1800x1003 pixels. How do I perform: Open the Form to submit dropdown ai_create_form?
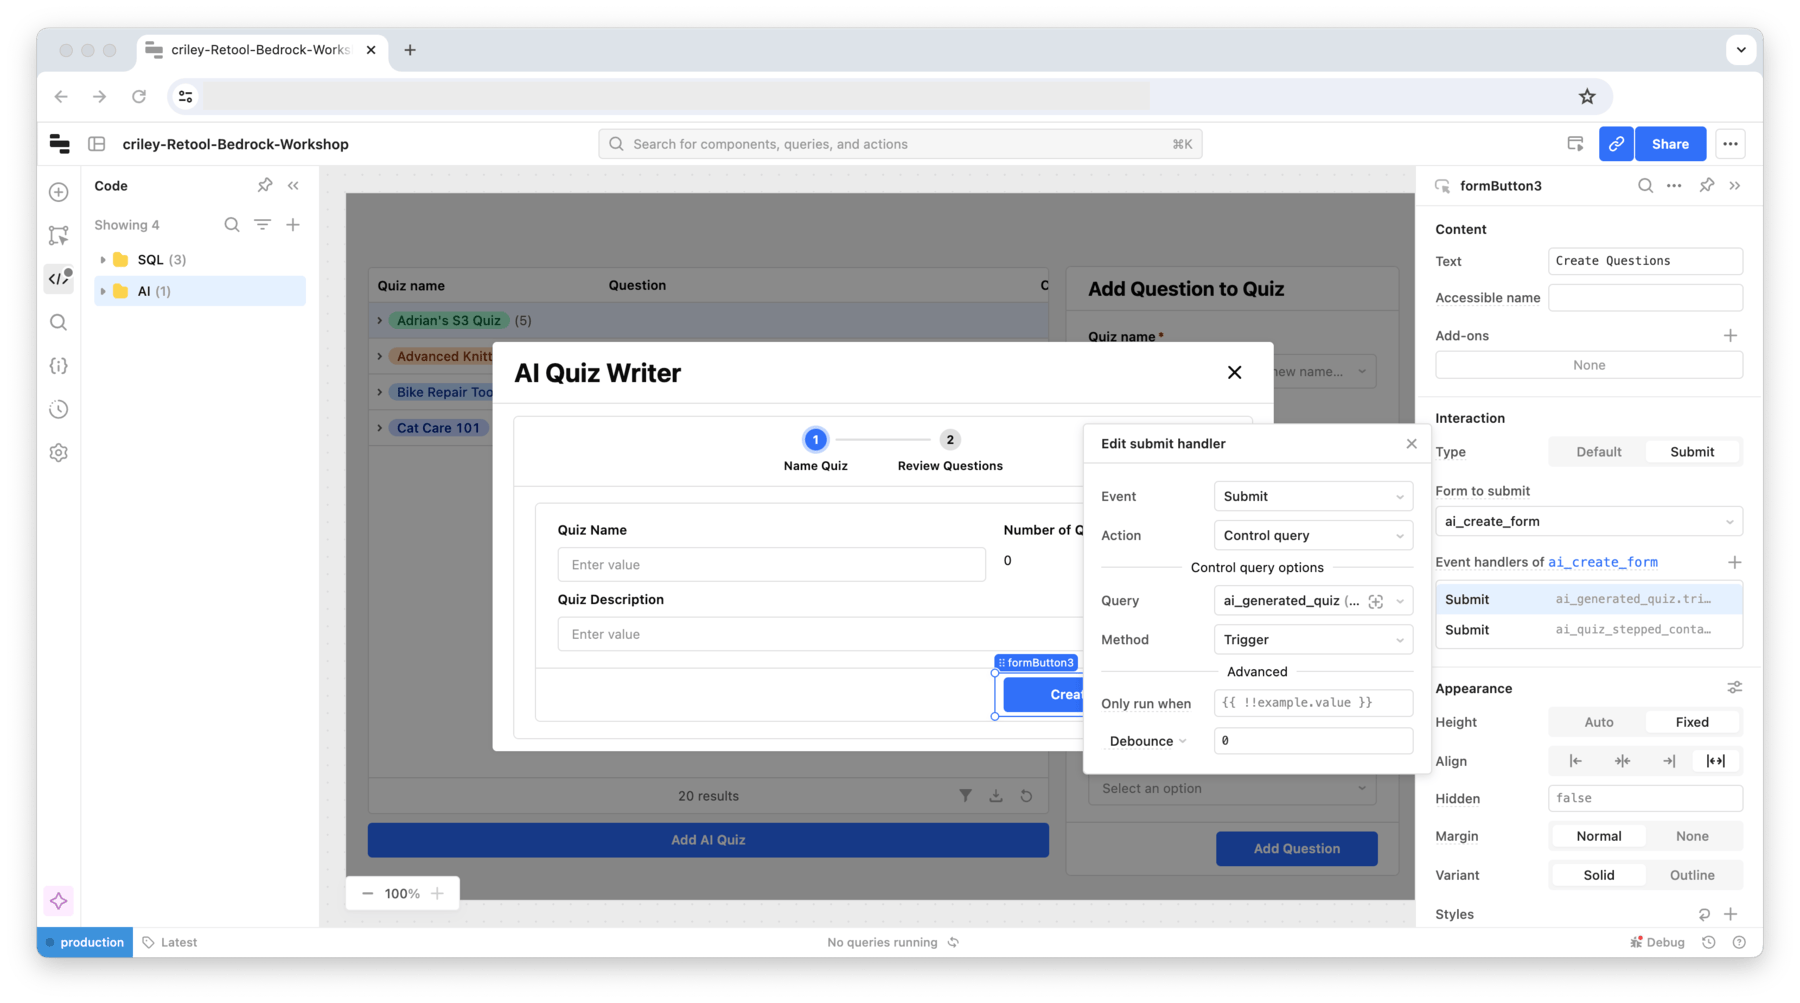point(1589,521)
